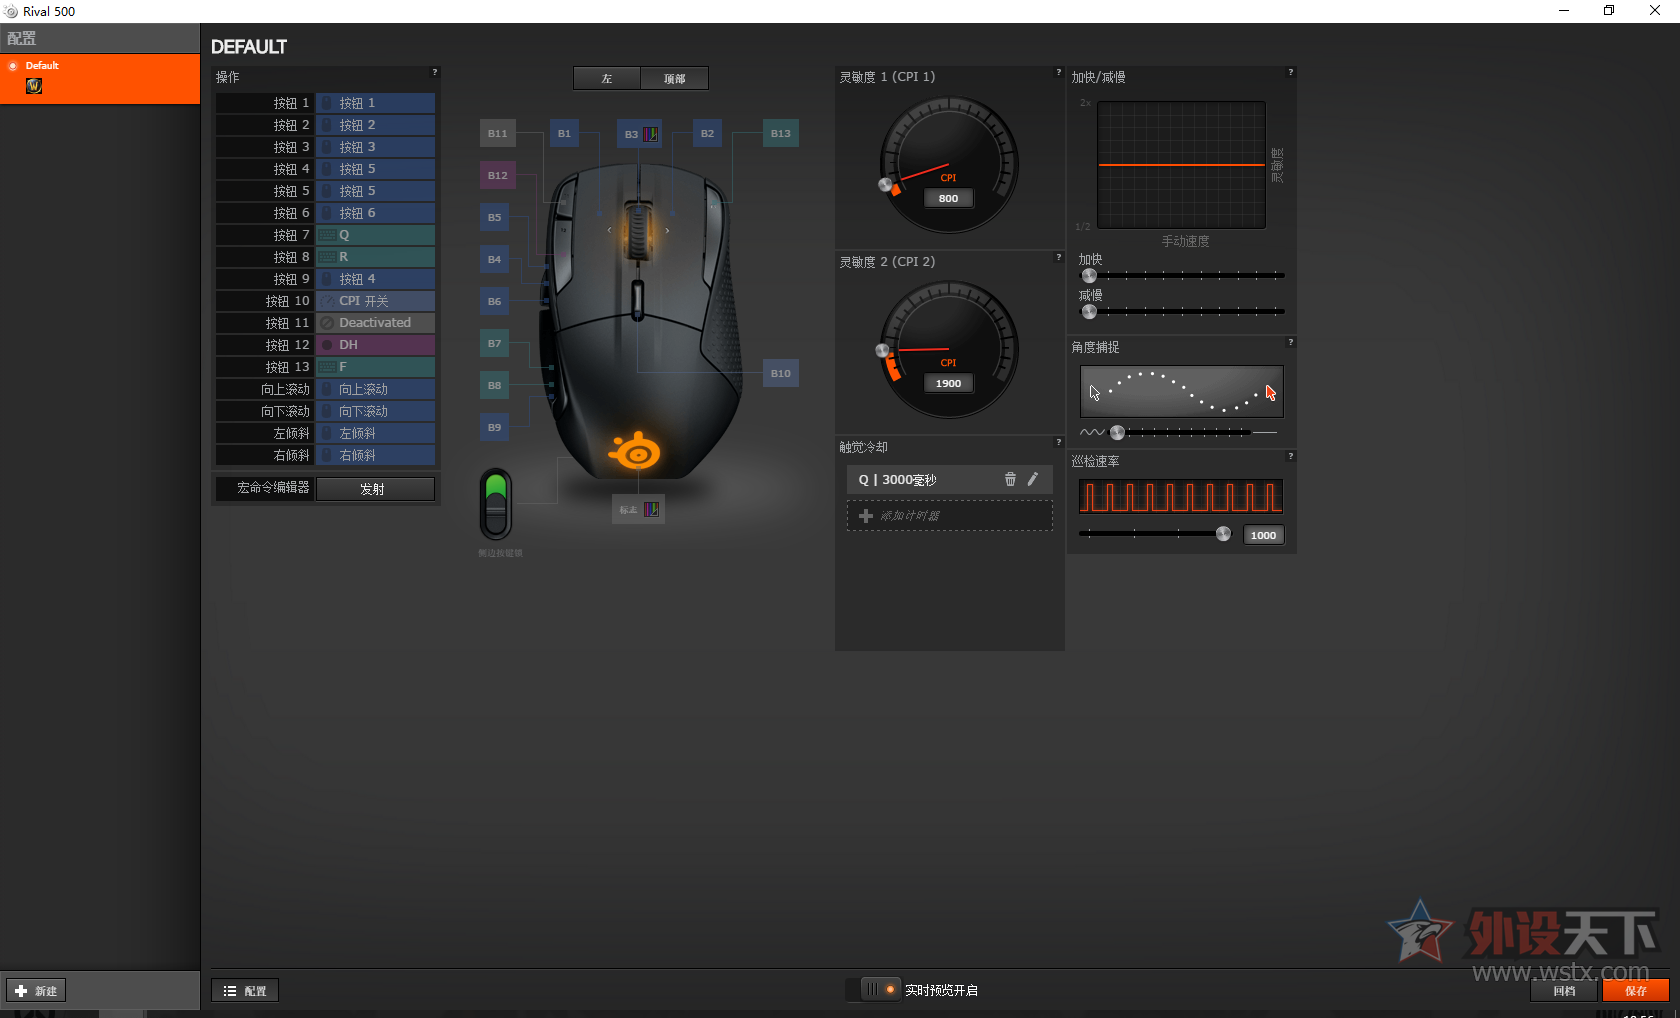The image size is (1680, 1018).
Task: Open the help icon on the 操作 panel
Action: click(434, 72)
